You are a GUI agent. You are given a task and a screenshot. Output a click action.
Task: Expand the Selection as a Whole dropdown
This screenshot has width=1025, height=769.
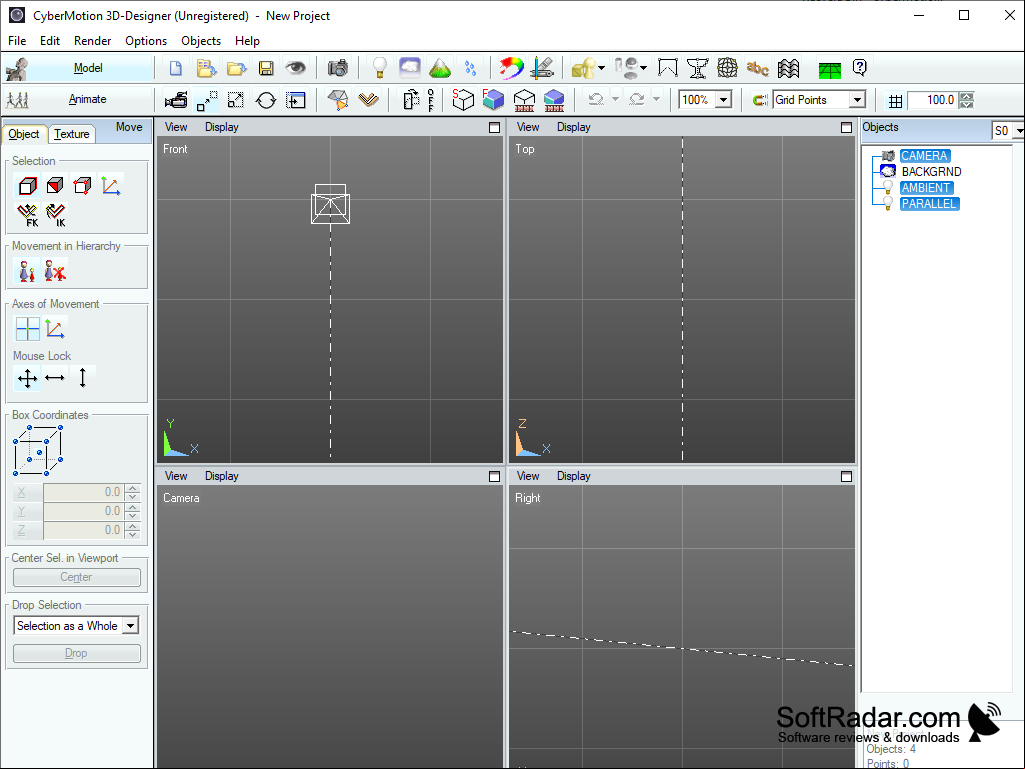131,626
